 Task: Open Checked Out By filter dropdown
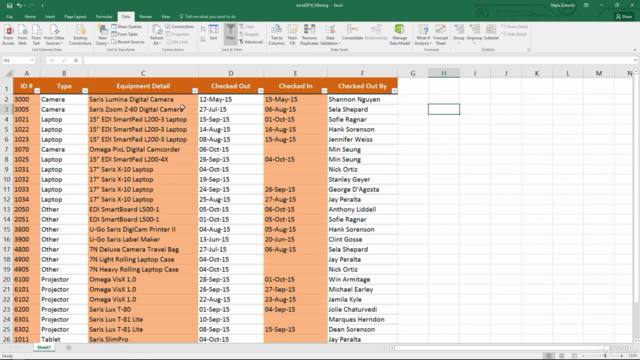point(394,91)
